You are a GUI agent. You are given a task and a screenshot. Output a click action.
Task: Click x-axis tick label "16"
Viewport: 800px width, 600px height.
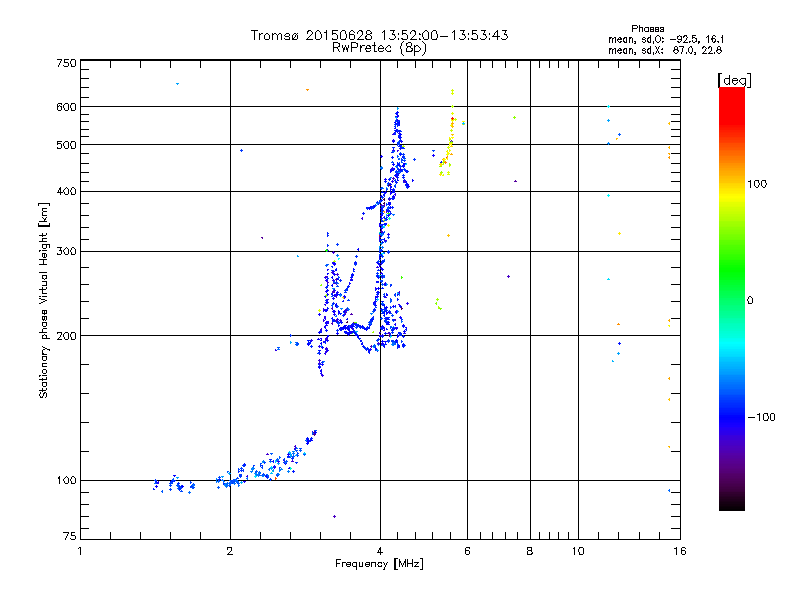click(680, 551)
